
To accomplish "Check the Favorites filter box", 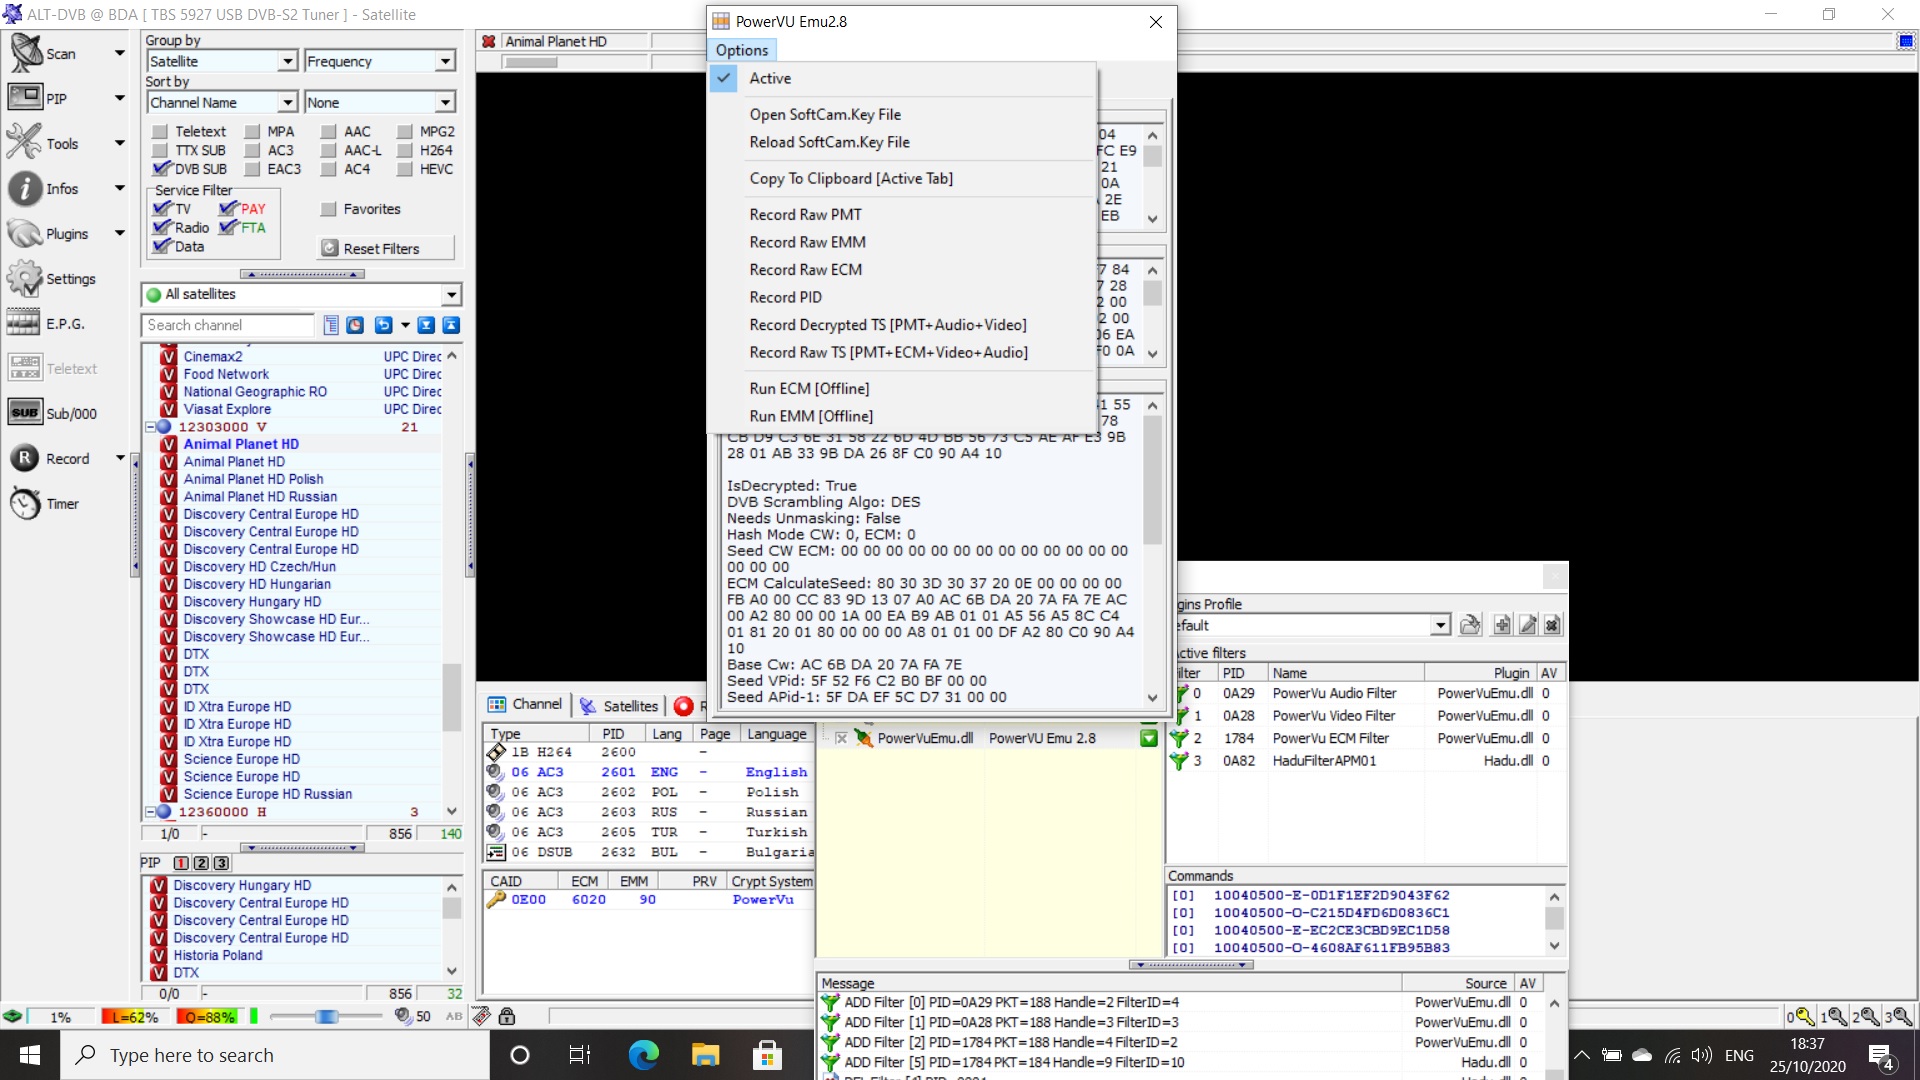I will (328, 209).
